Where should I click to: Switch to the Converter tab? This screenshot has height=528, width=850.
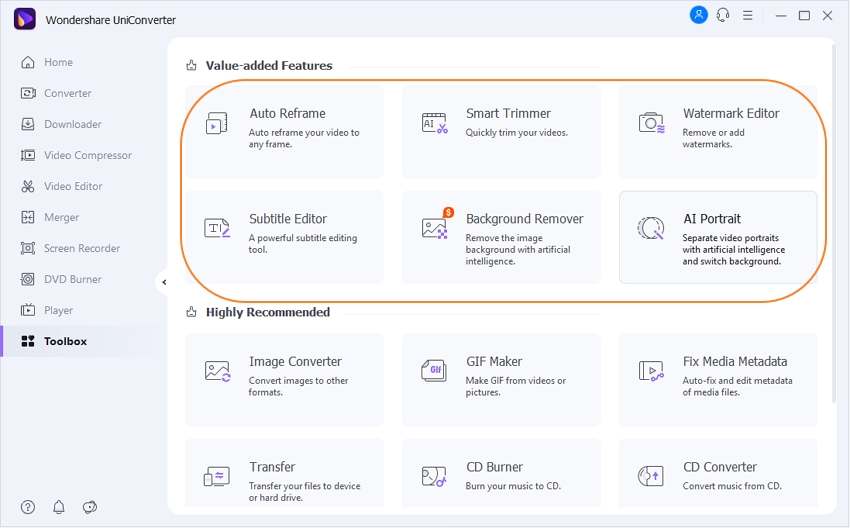[x=67, y=93]
